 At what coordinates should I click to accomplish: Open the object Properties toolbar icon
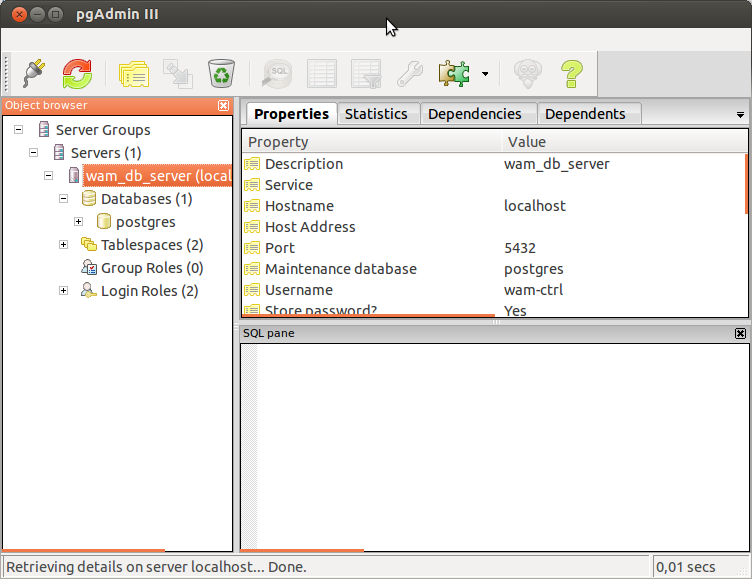coord(133,73)
